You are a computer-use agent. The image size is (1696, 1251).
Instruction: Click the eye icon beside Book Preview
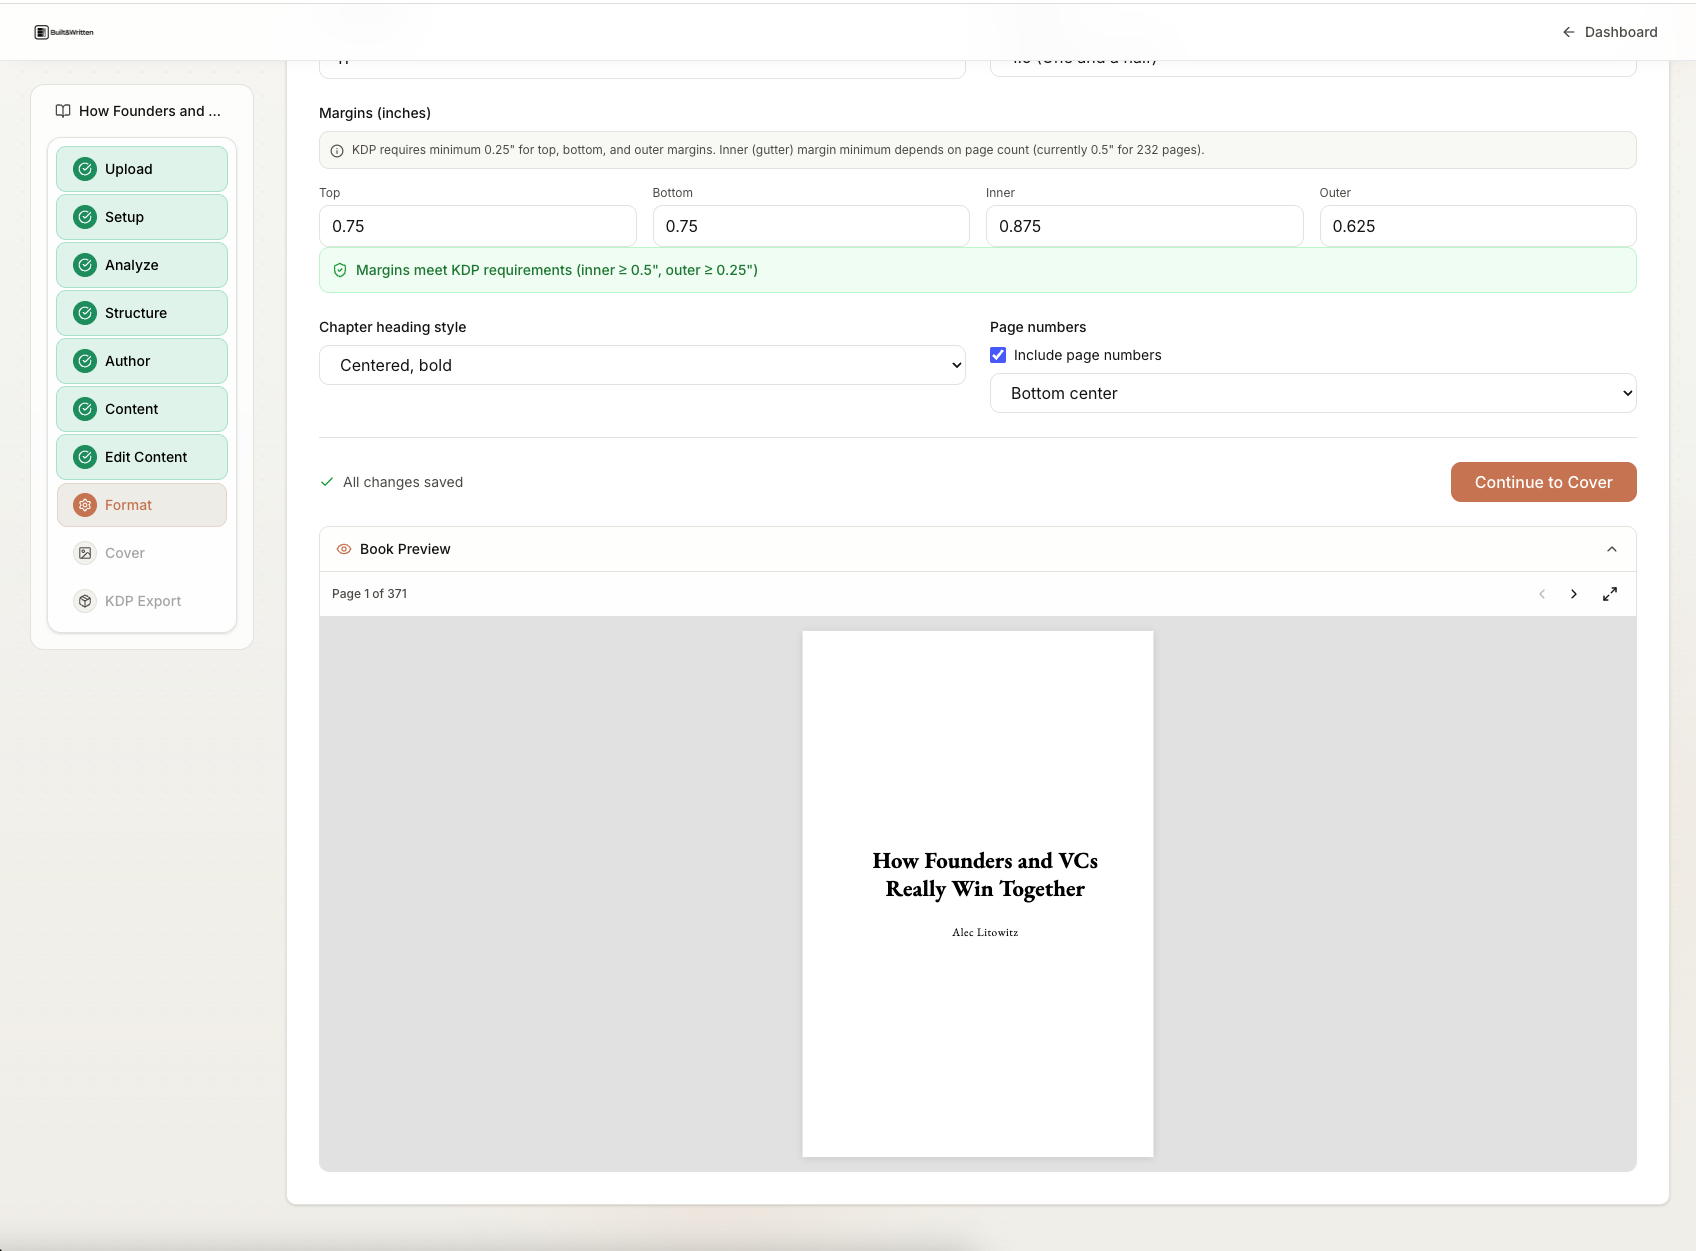(x=344, y=549)
